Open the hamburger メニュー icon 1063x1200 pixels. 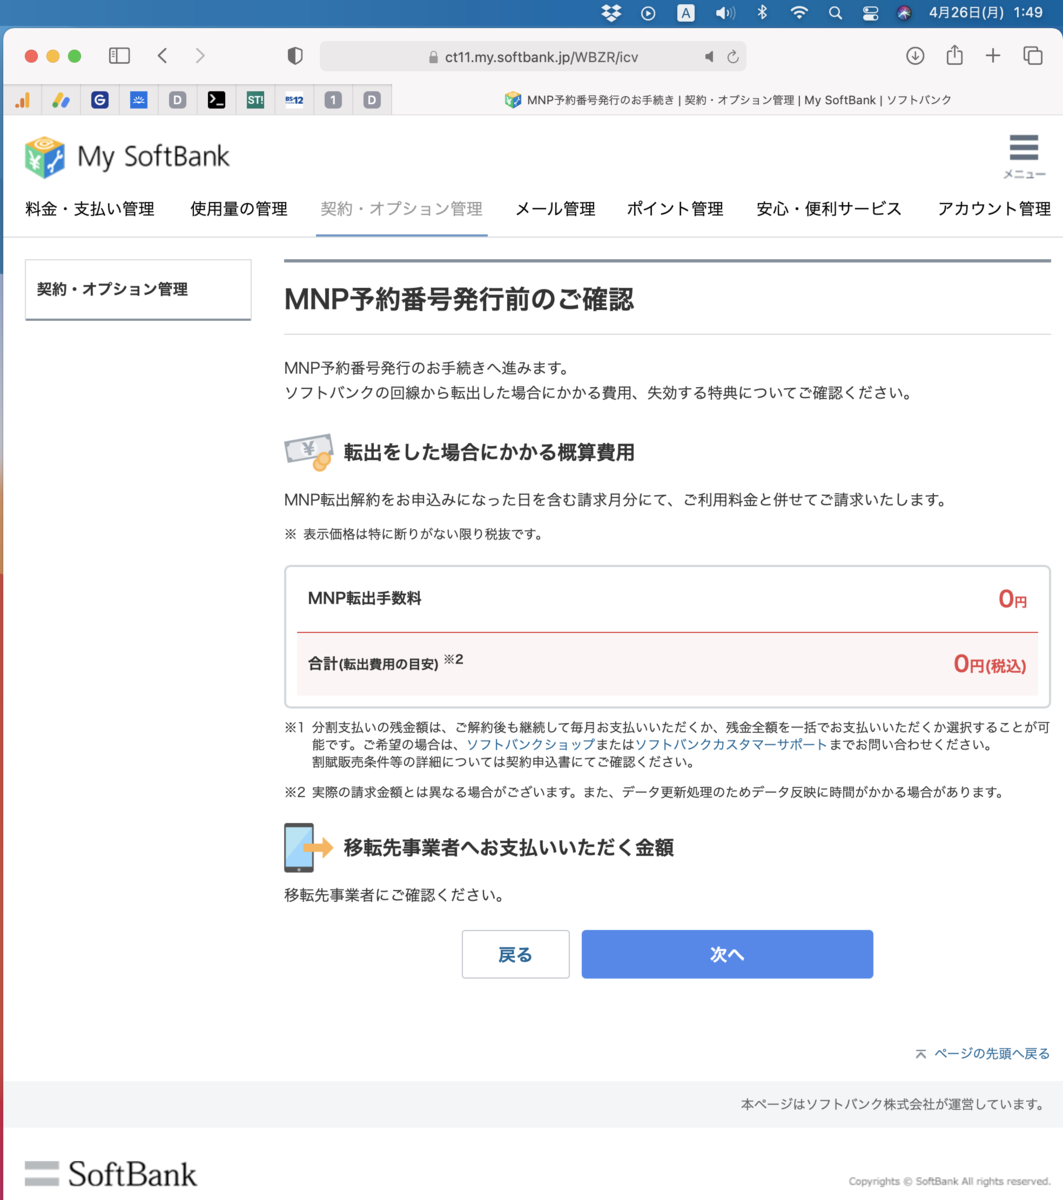point(1024,156)
